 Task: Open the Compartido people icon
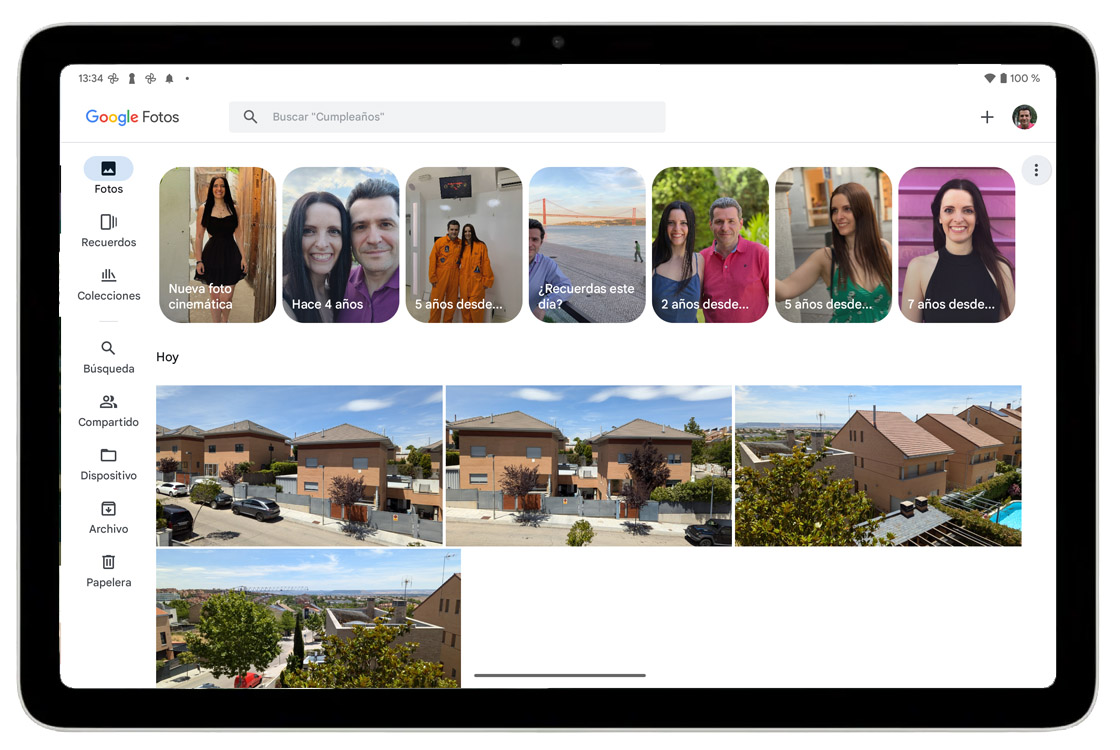[x=109, y=401]
